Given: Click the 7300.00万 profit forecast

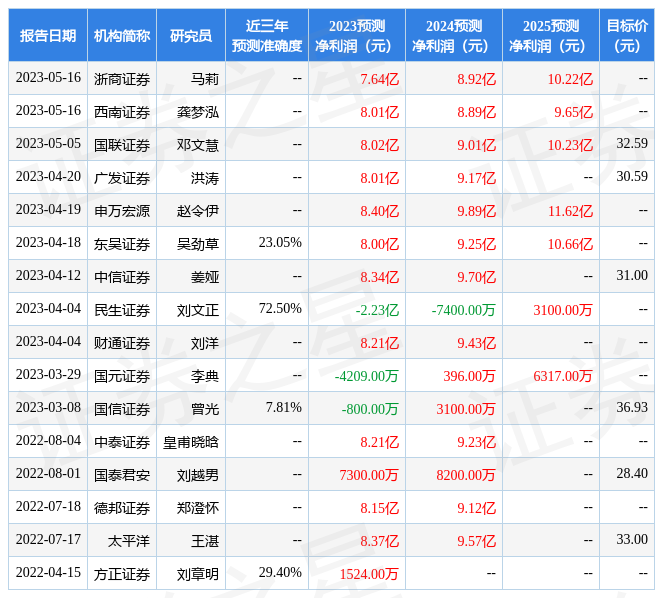Looking at the screenshot, I should tap(369, 475).
